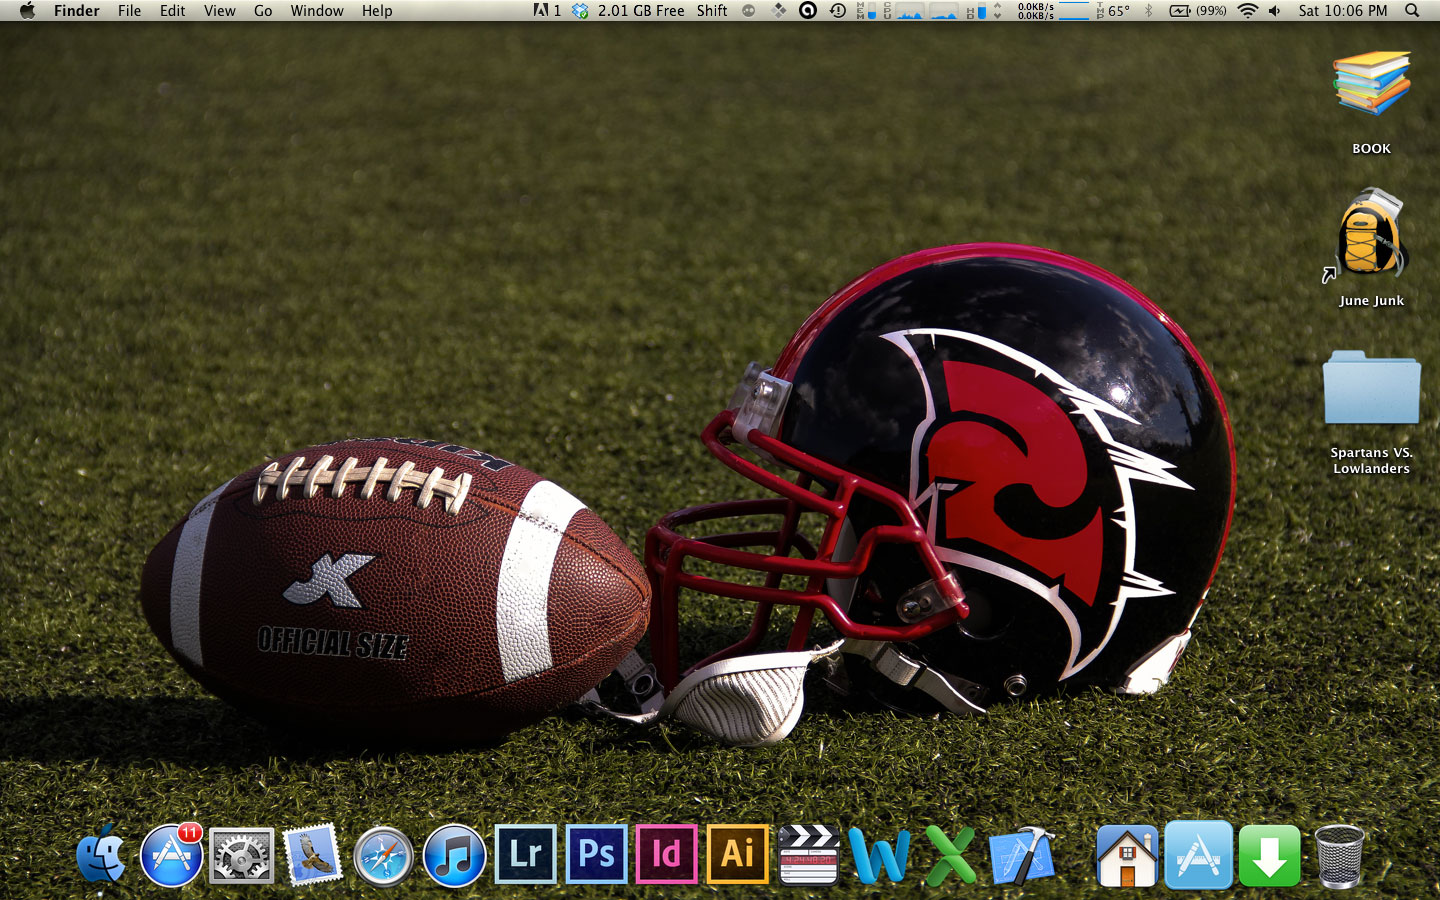The width and height of the screenshot is (1440, 900).
Task: Click the CPU usage graph in menu bar
Action: (908, 11)
